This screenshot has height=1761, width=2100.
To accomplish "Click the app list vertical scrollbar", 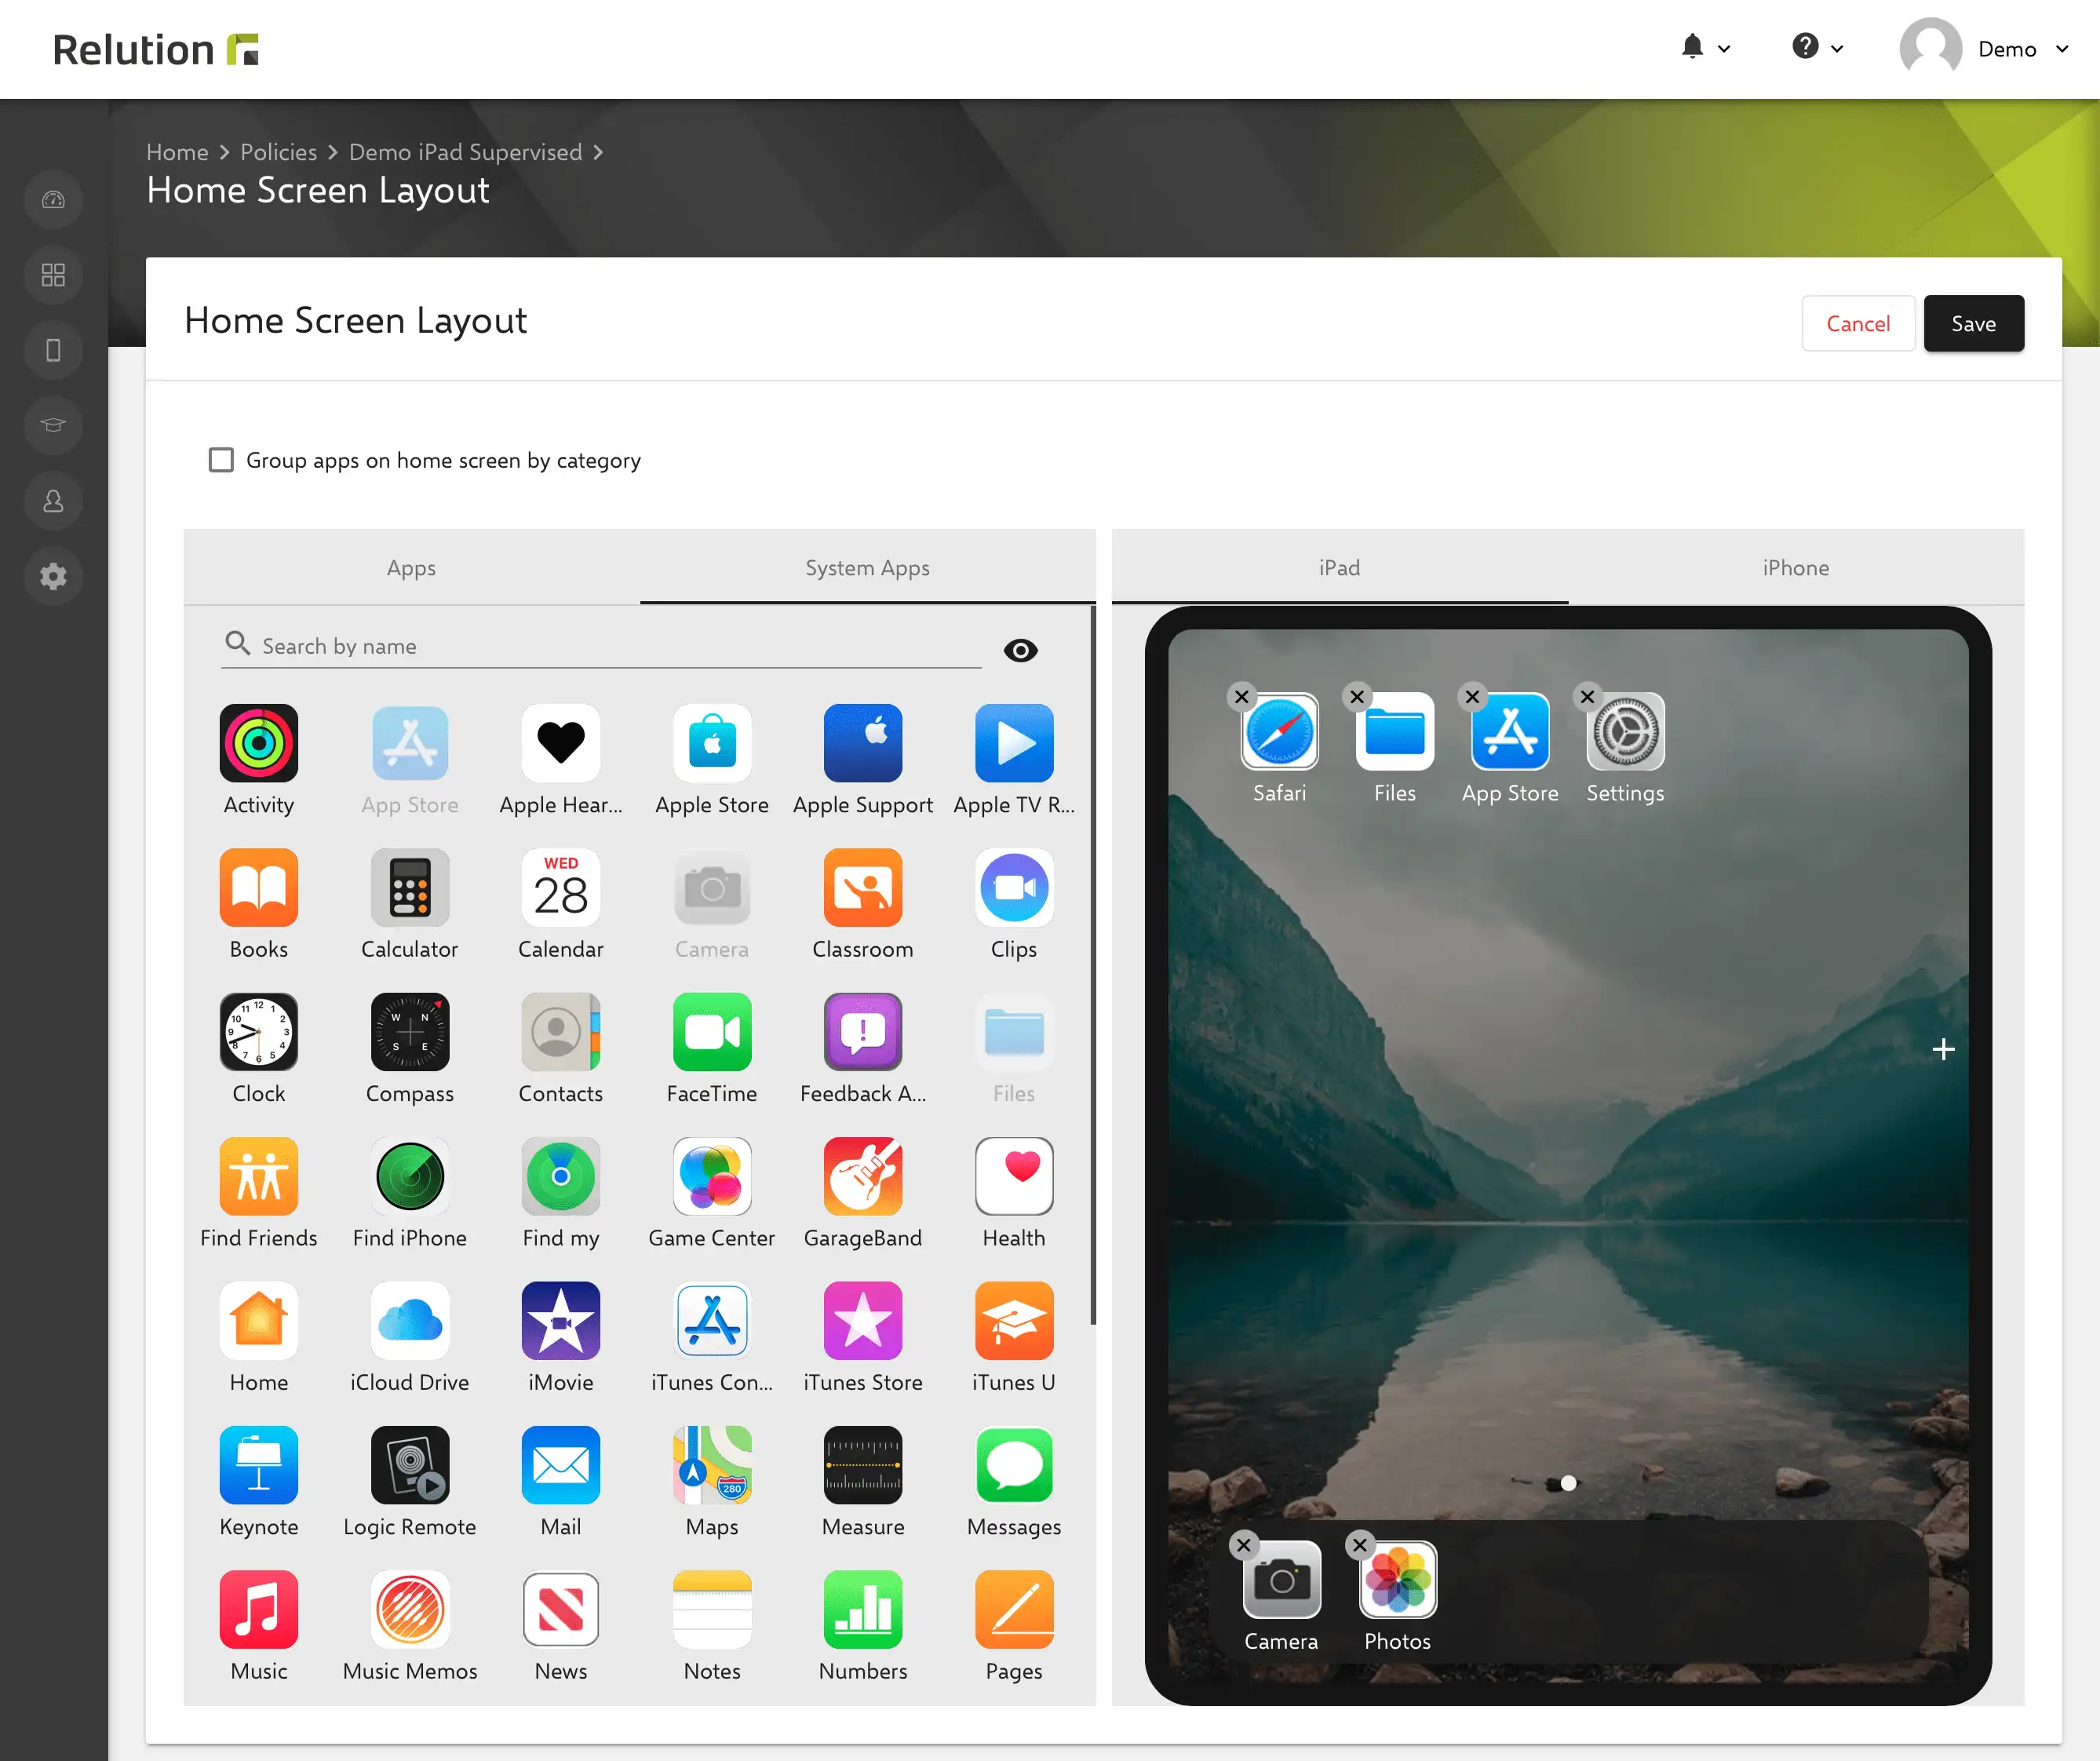I will tap(1092, 965).
